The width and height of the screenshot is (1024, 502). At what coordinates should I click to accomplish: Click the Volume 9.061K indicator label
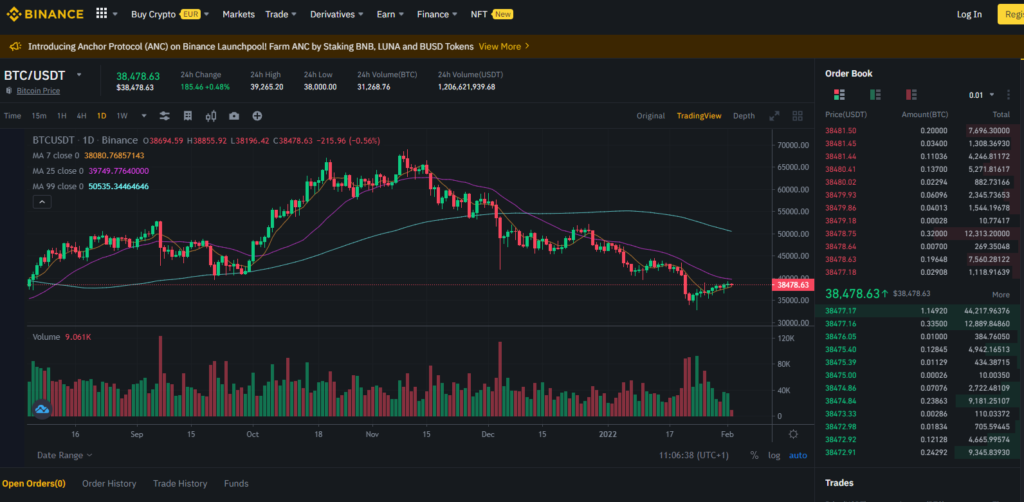(x=62, y=337)
